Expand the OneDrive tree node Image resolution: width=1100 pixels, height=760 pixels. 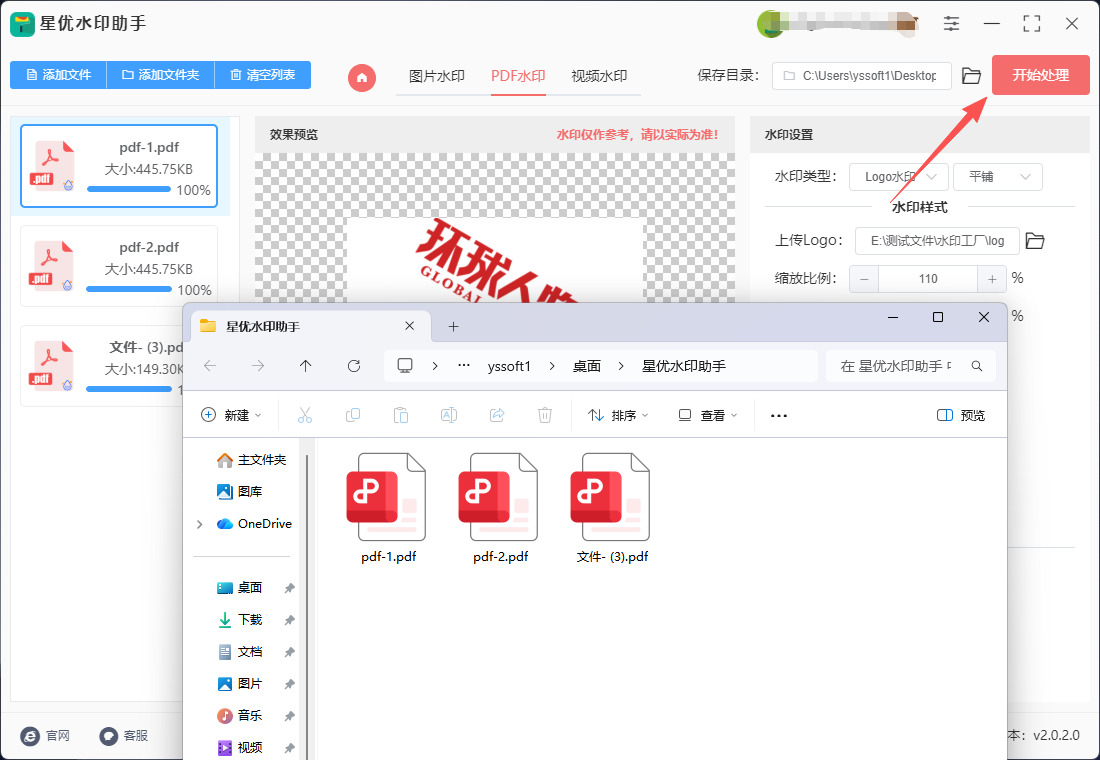pyautogui.click(x=200, y=524)
